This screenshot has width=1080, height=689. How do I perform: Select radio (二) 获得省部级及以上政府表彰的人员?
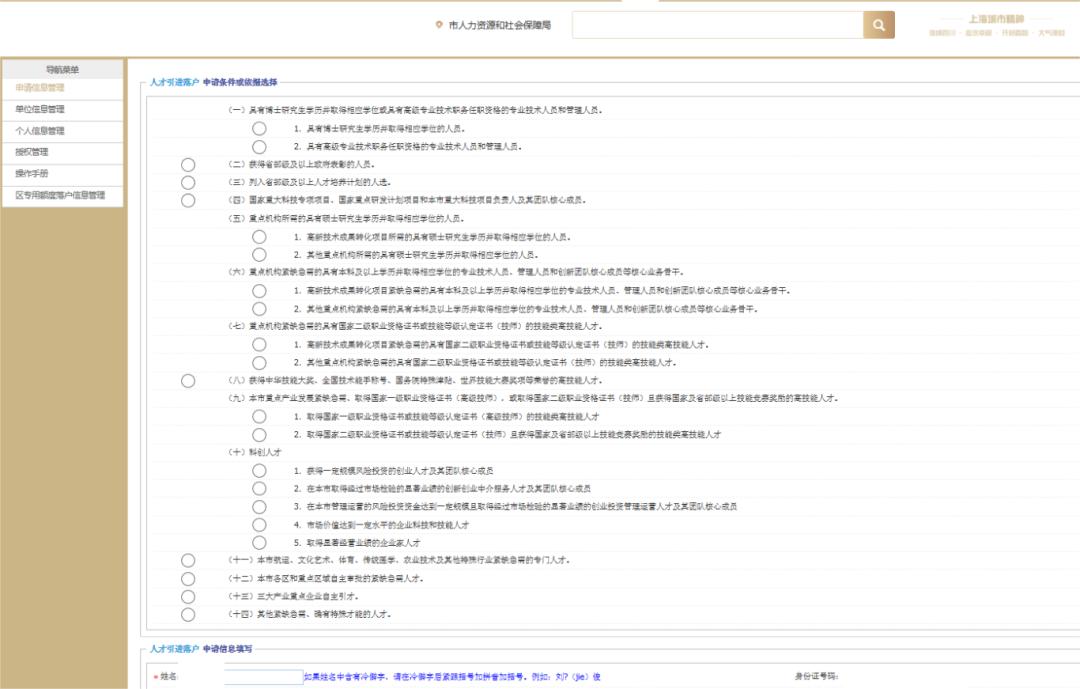pyautogui.click(x=188, y=165)
